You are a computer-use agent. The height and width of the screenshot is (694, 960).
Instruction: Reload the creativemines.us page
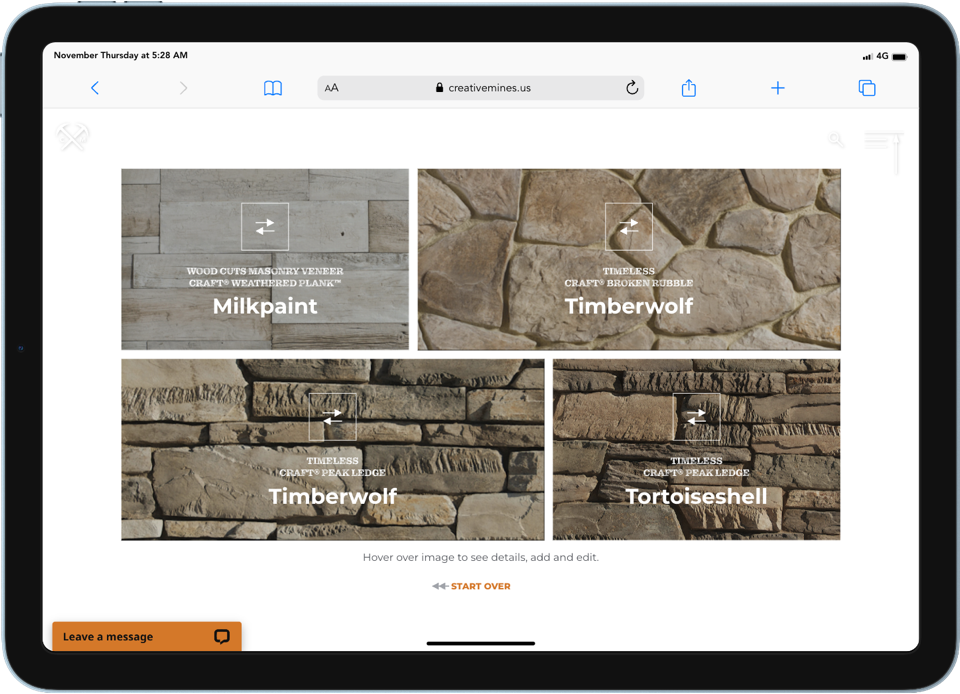[x=632, y=88]
